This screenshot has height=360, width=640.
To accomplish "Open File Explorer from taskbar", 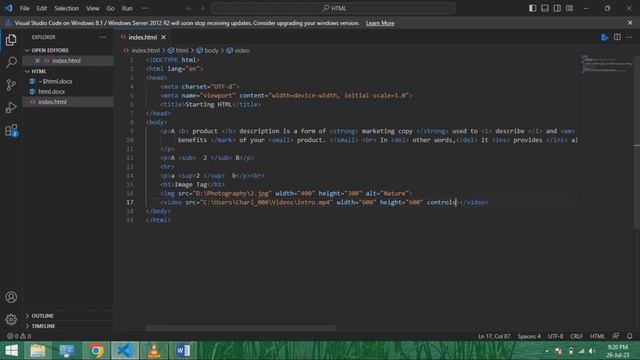I will tap(38, 350).
